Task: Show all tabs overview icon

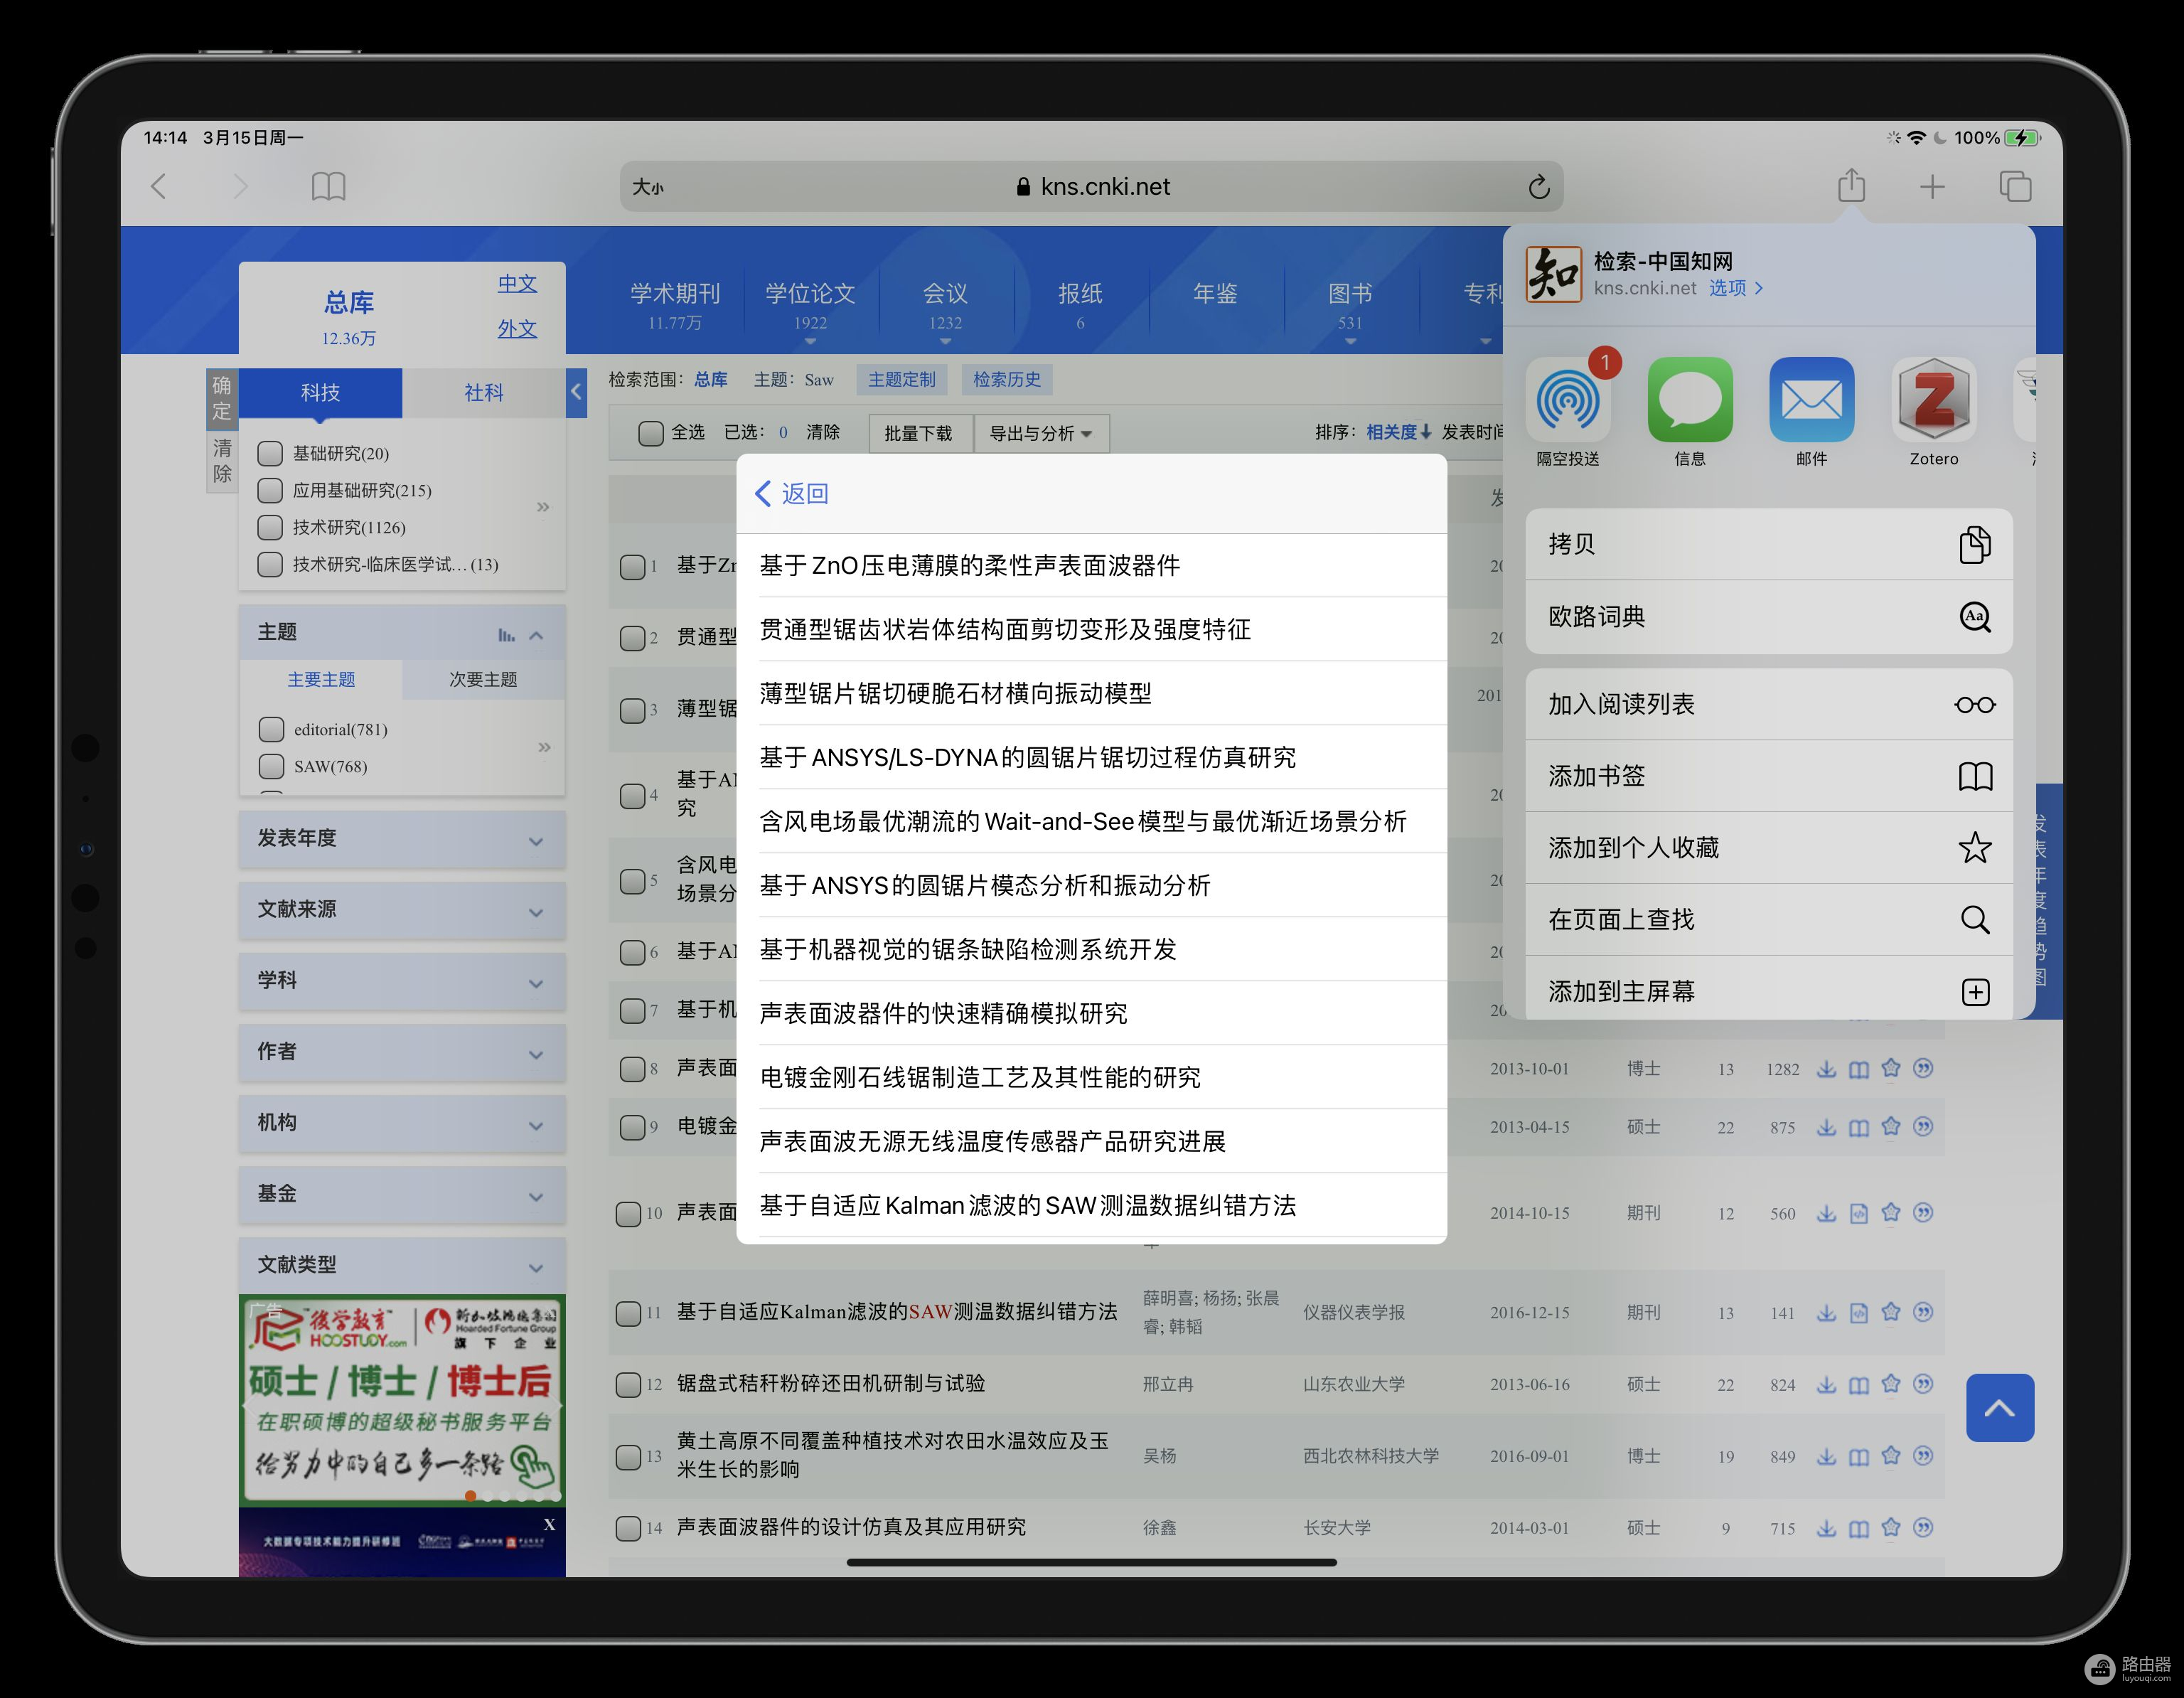Action: click(2015, 186)
